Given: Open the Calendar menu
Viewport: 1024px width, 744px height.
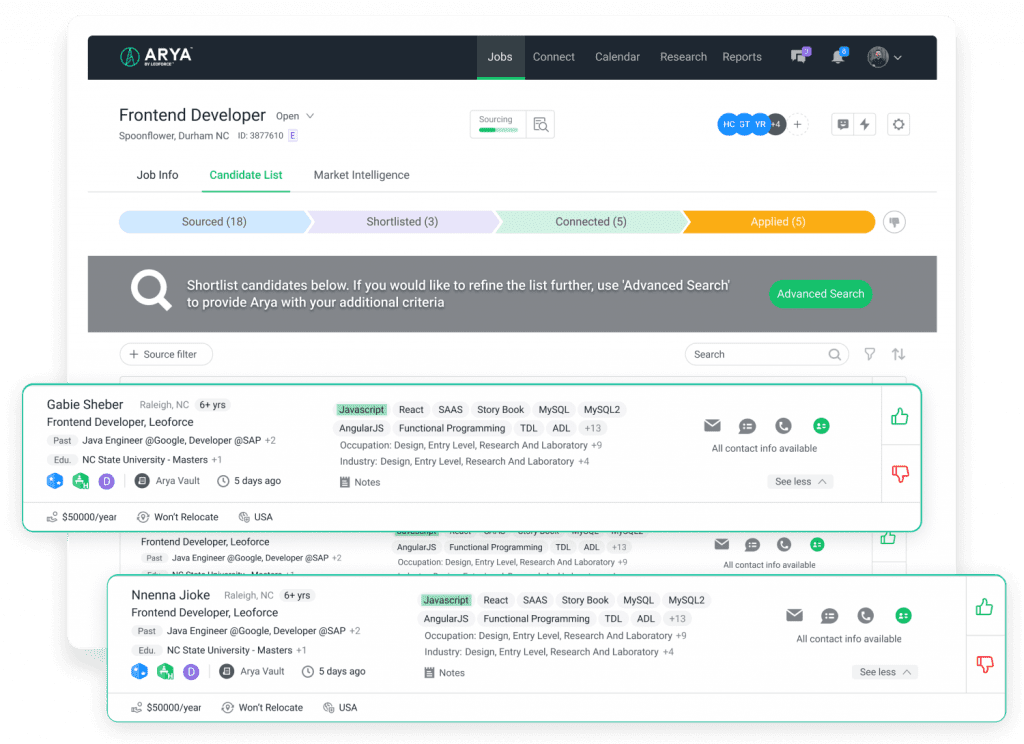Looking at the screenshot, I should tap(617, 57).
